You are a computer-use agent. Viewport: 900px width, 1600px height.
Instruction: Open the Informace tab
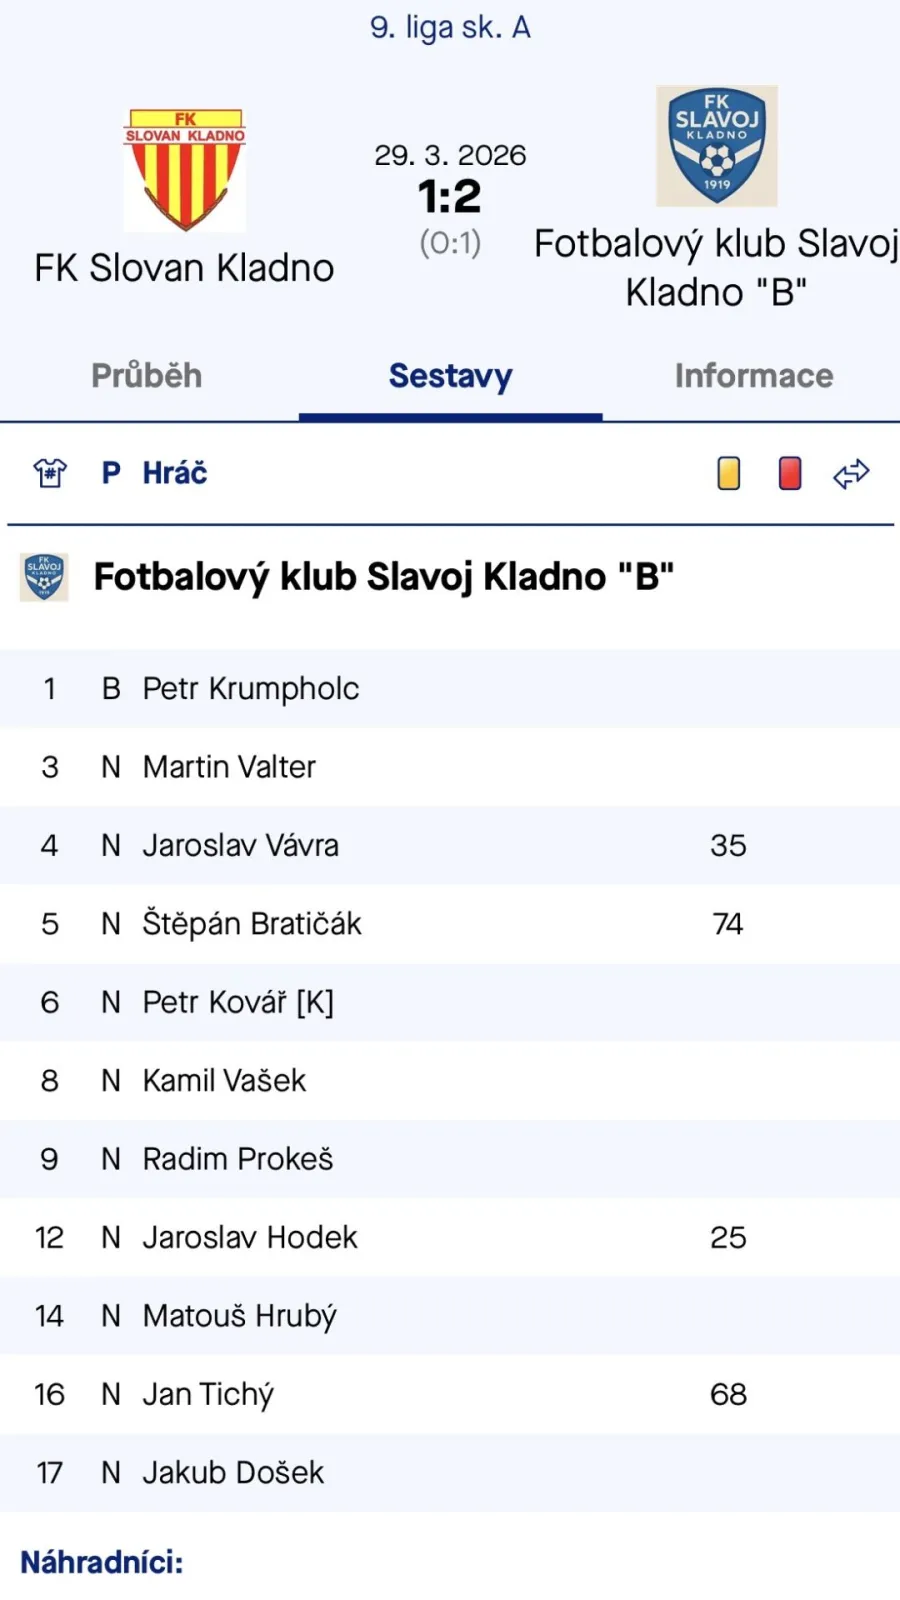[753, 376]
